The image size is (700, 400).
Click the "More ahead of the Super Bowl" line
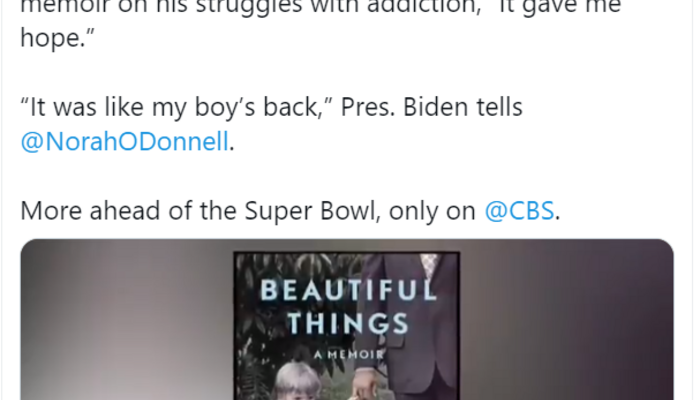(x=190, y=211)
